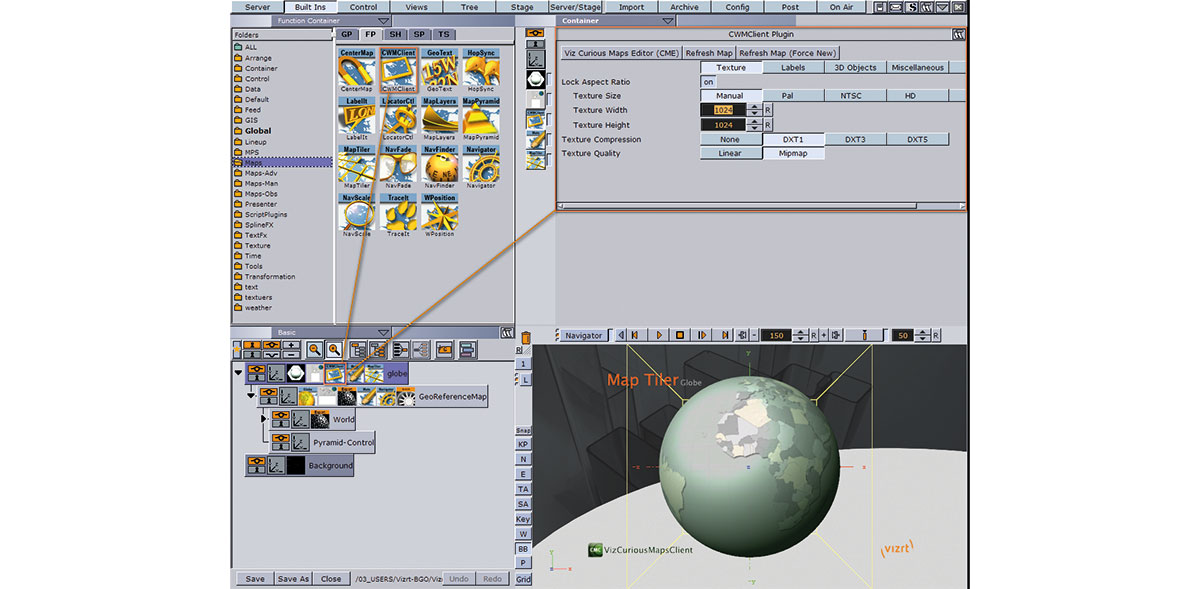
Task: Adjust the Texture Width stepper arrows
Action: point(754,110)
